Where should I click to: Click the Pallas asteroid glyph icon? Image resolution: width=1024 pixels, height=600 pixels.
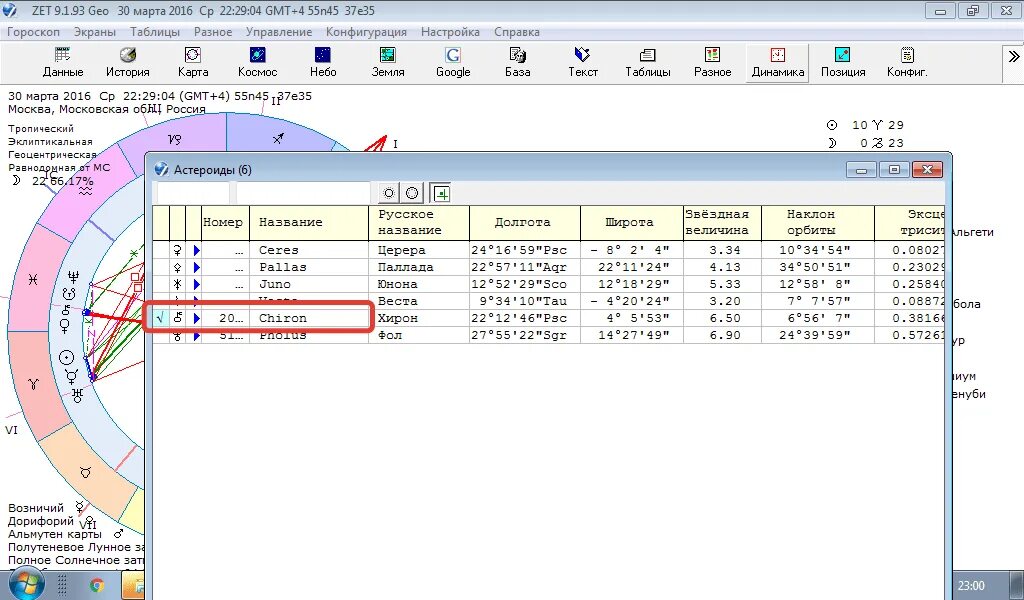177,267
